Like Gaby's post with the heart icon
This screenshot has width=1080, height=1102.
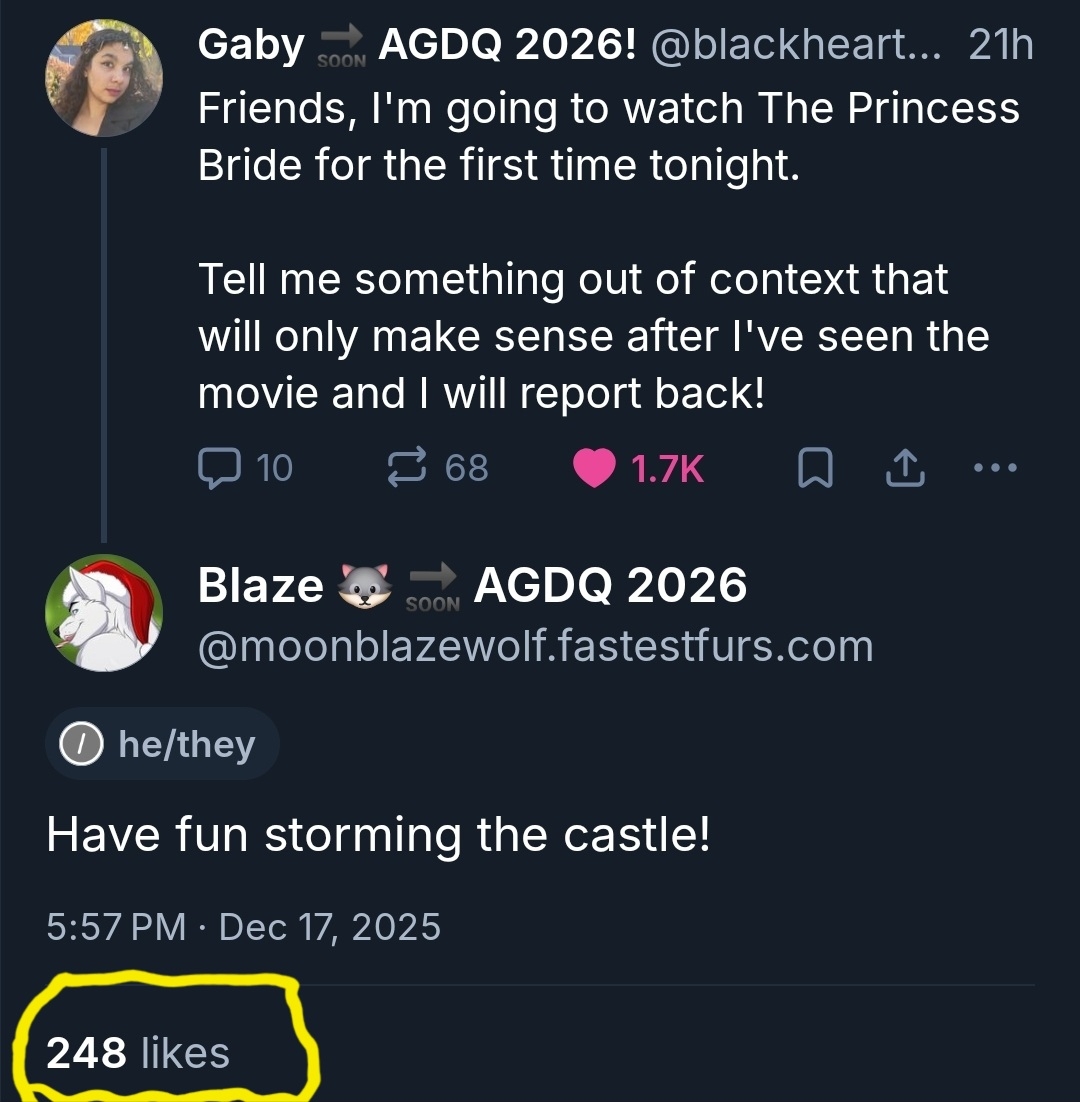point(594,468)
